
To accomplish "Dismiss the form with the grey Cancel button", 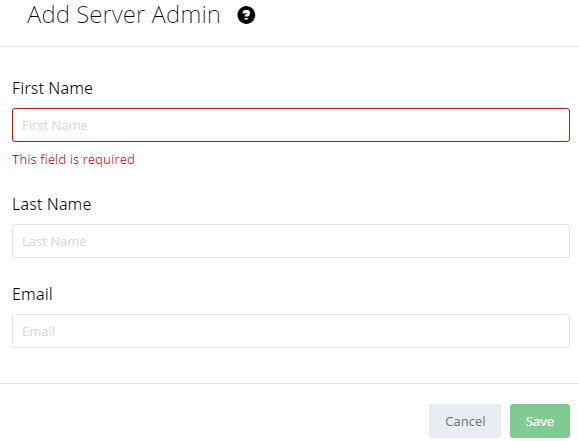I will click(465, 421).
